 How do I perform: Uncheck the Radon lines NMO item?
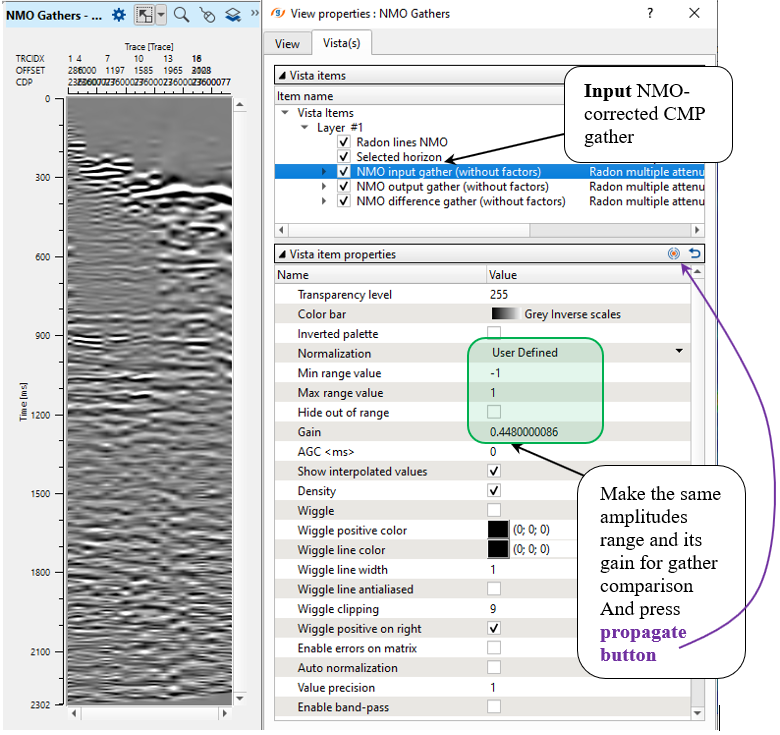point(345,143)
